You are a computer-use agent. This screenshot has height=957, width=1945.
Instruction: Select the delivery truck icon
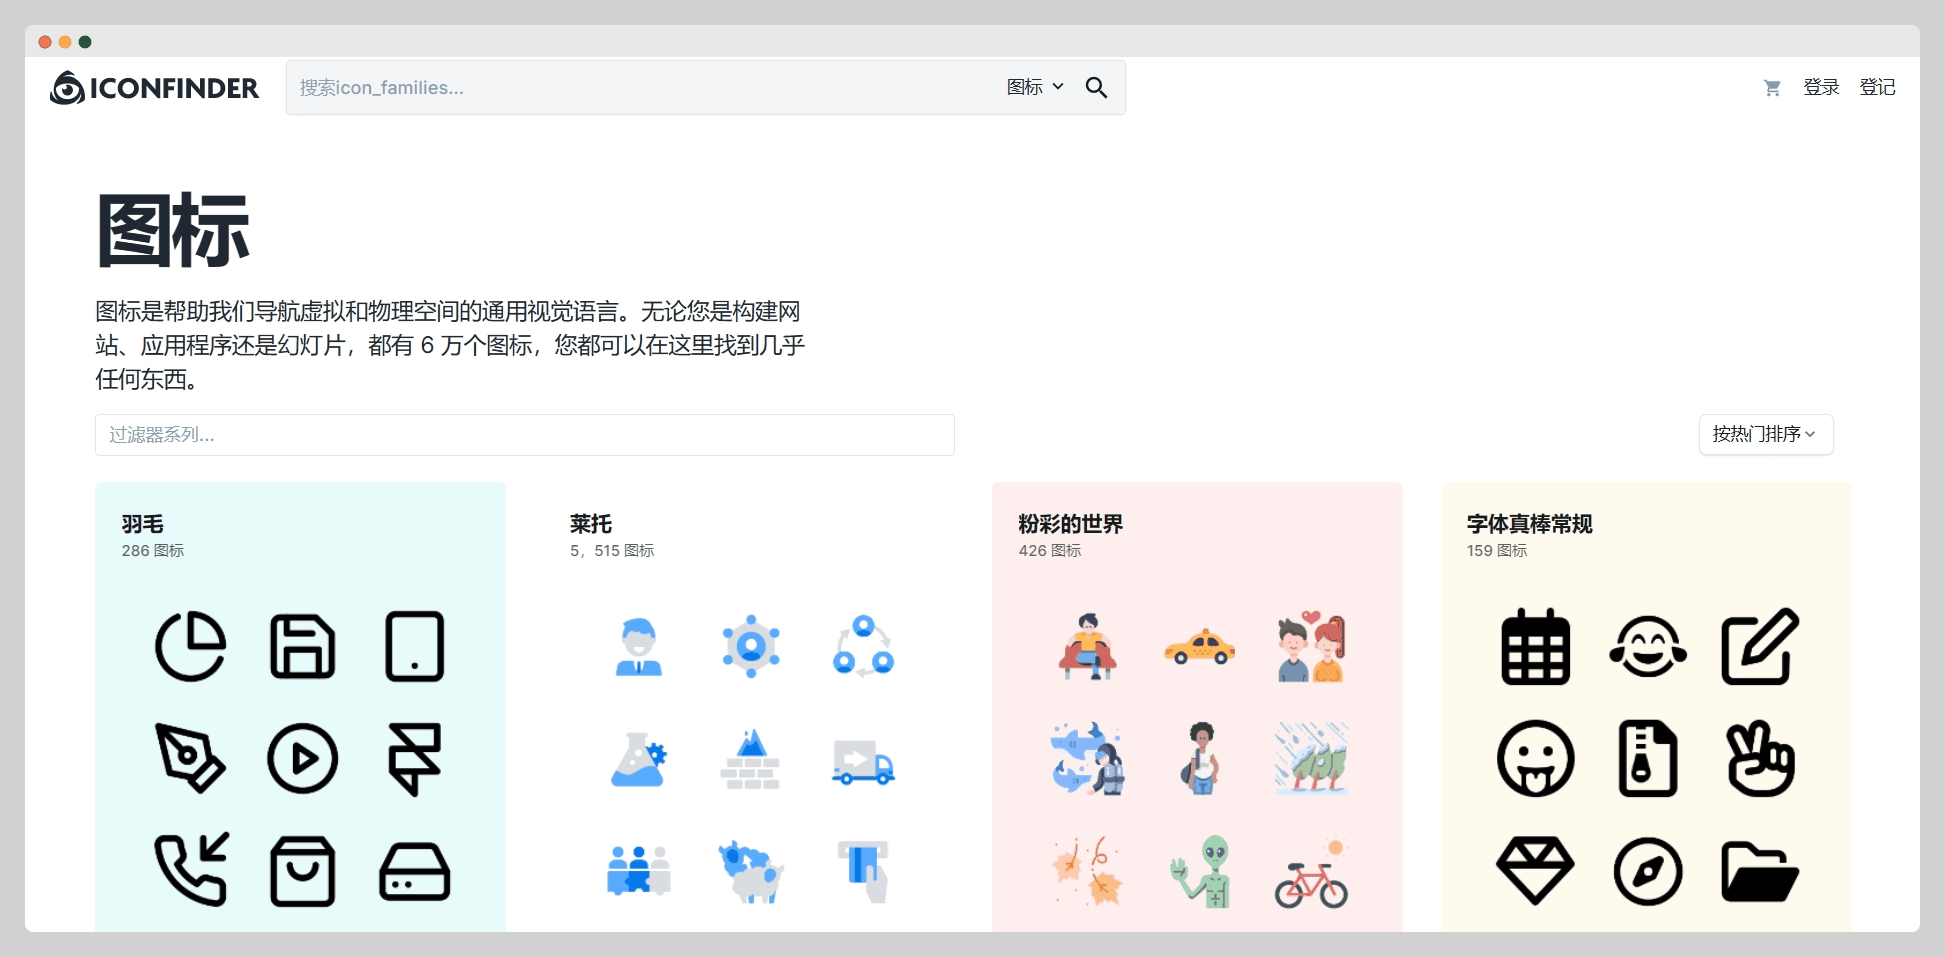pos(863,762)
